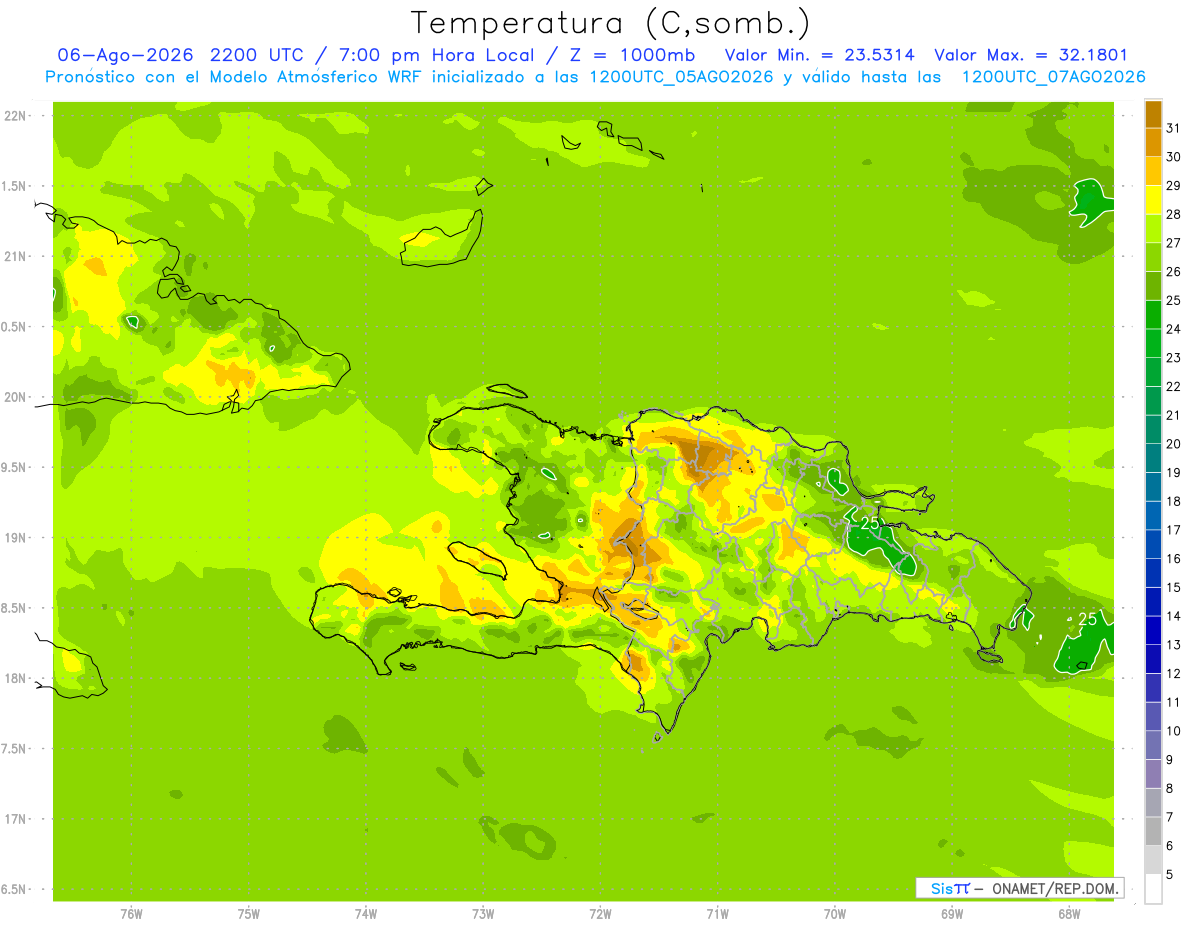Click the '29' legend value
Viewport: 1200px width, 927px height.
tap(1174, 185)
